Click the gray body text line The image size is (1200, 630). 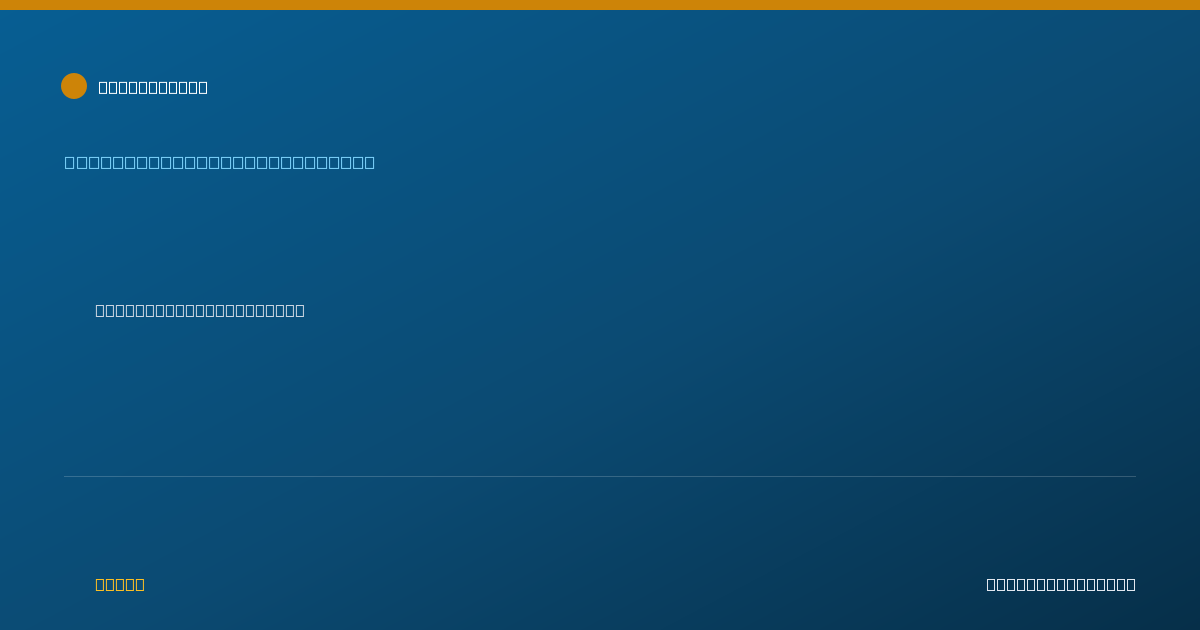click(x=200, y=310)
